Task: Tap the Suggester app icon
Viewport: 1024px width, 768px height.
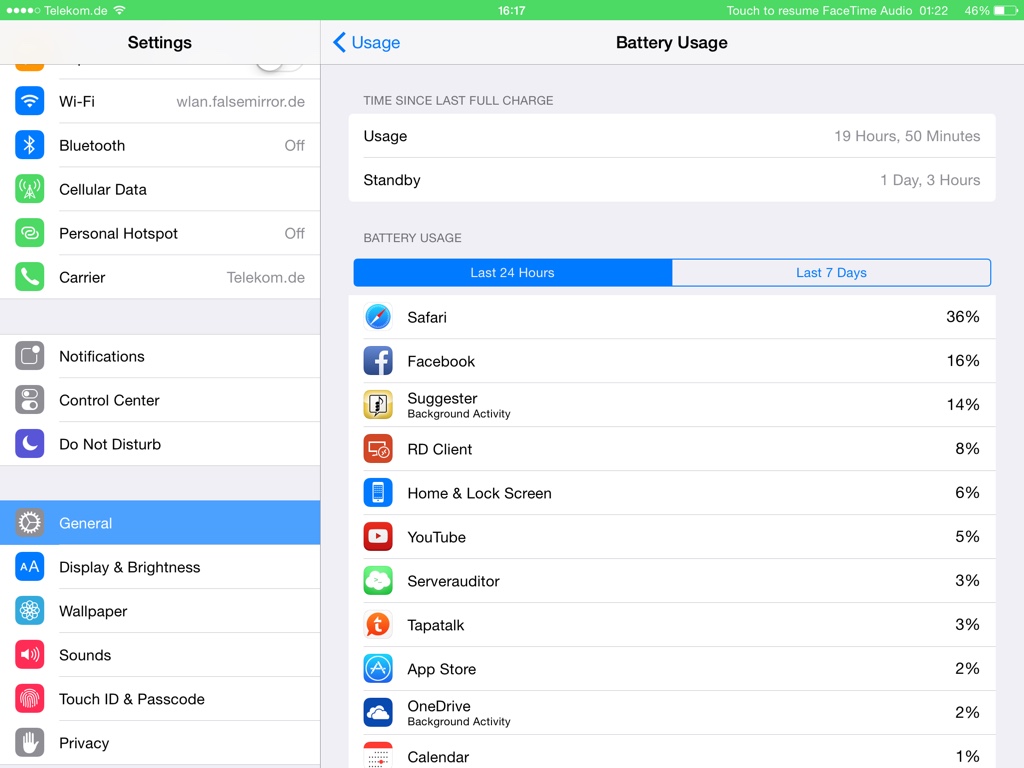Action: point(378,405)
